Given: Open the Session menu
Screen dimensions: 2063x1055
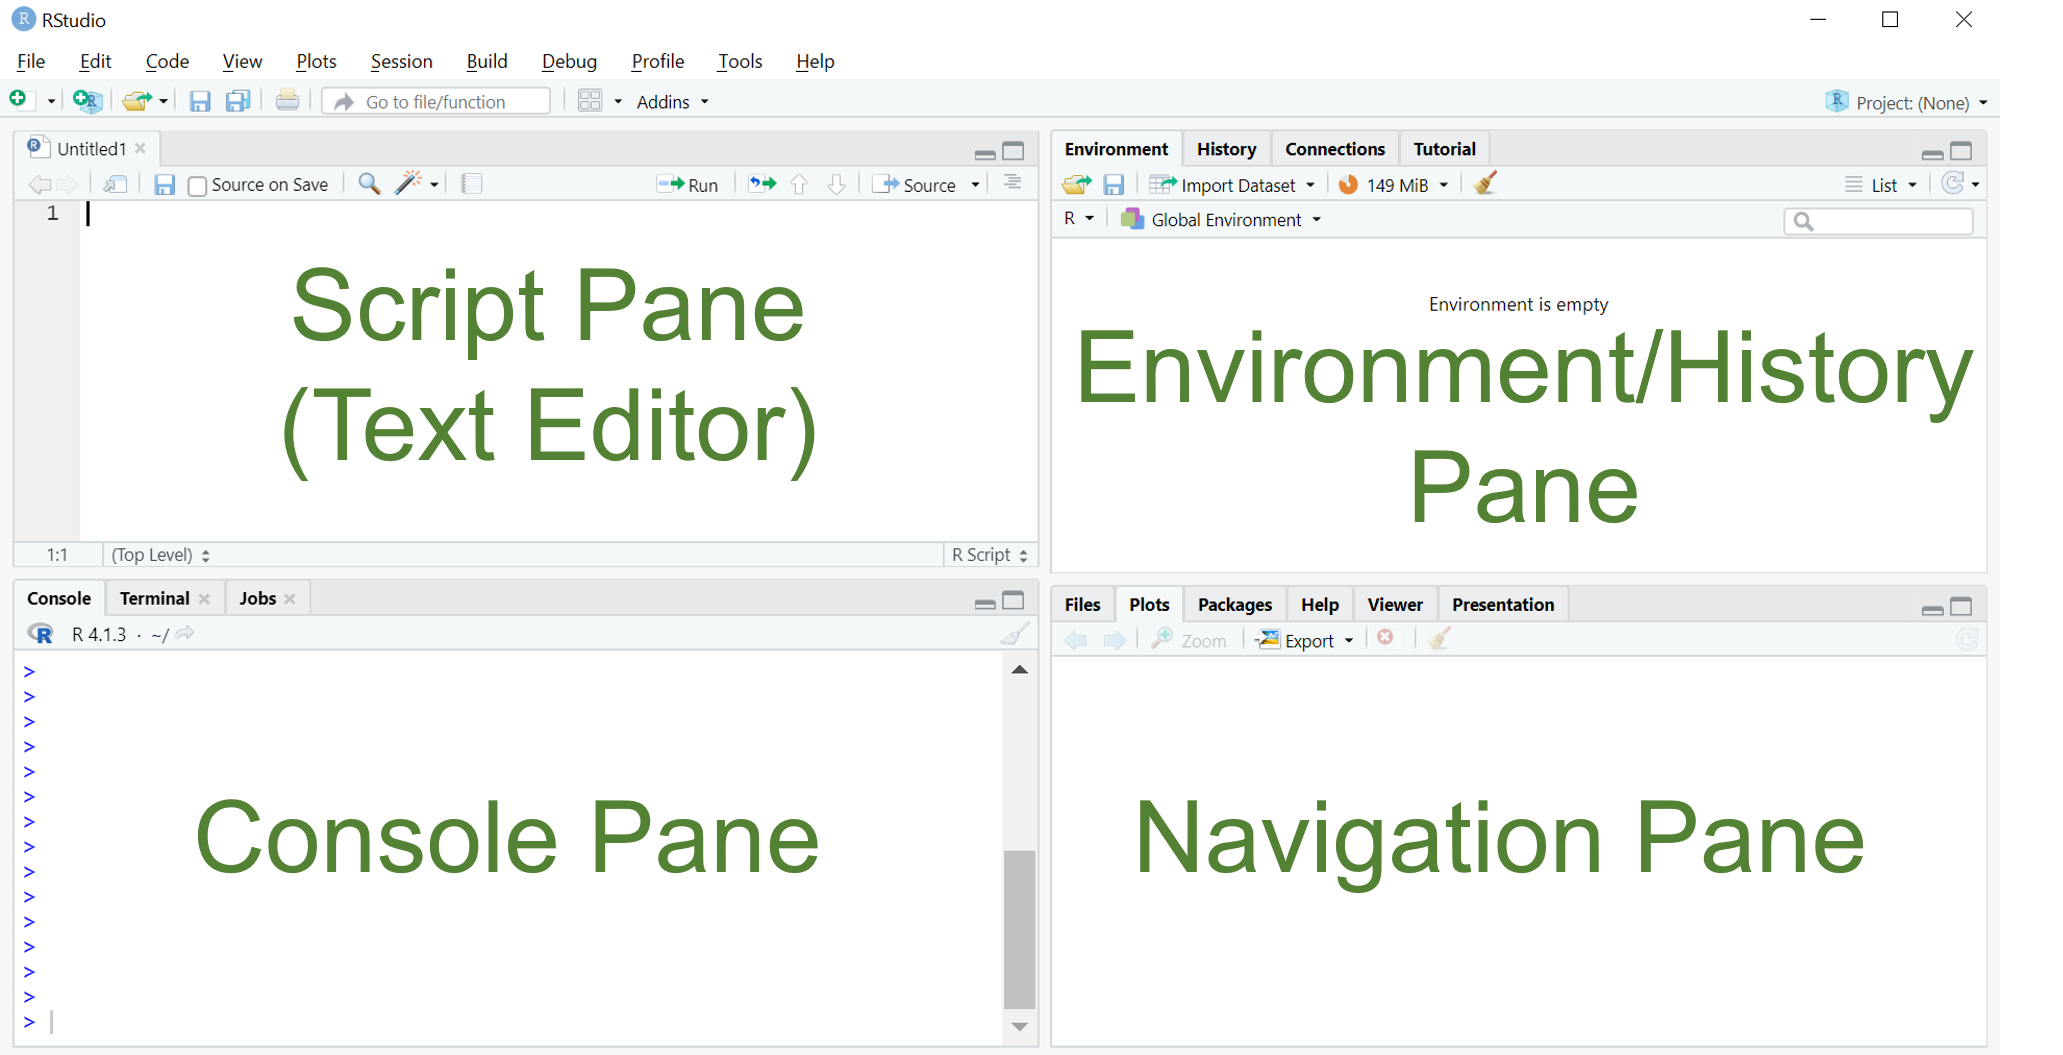Looking at the screenshot, I should 401,61.
